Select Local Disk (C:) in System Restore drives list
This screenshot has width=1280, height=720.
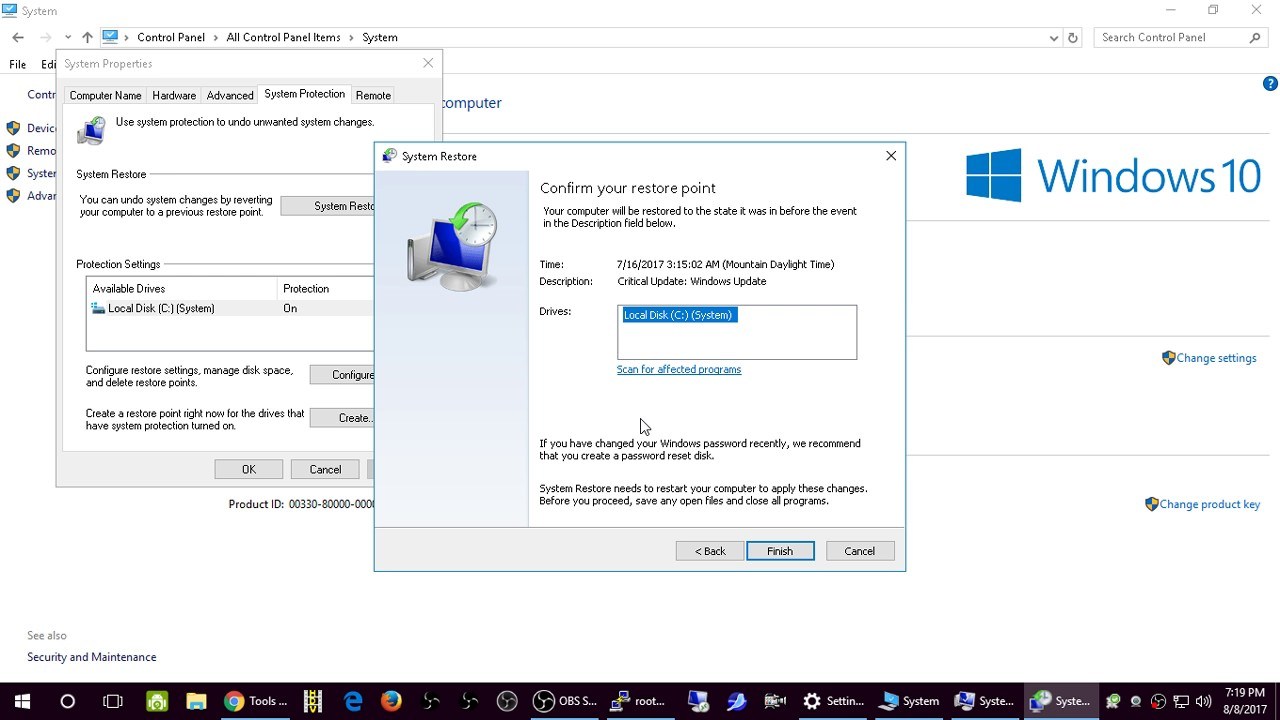pyautogui.click(x=678, y=315)
